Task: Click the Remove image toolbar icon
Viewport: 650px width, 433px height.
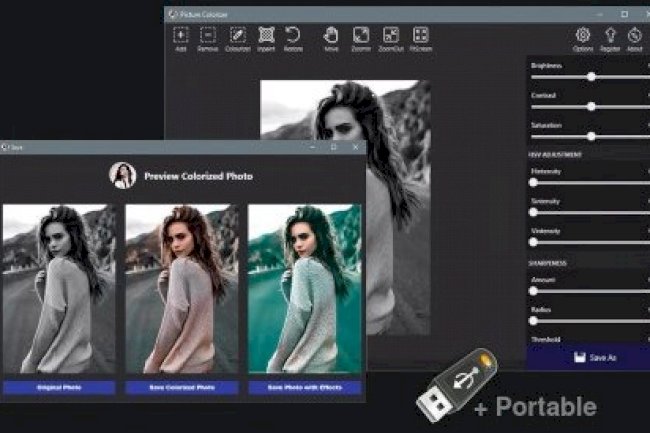Action: pyautogui.click(x=208, y=36)
